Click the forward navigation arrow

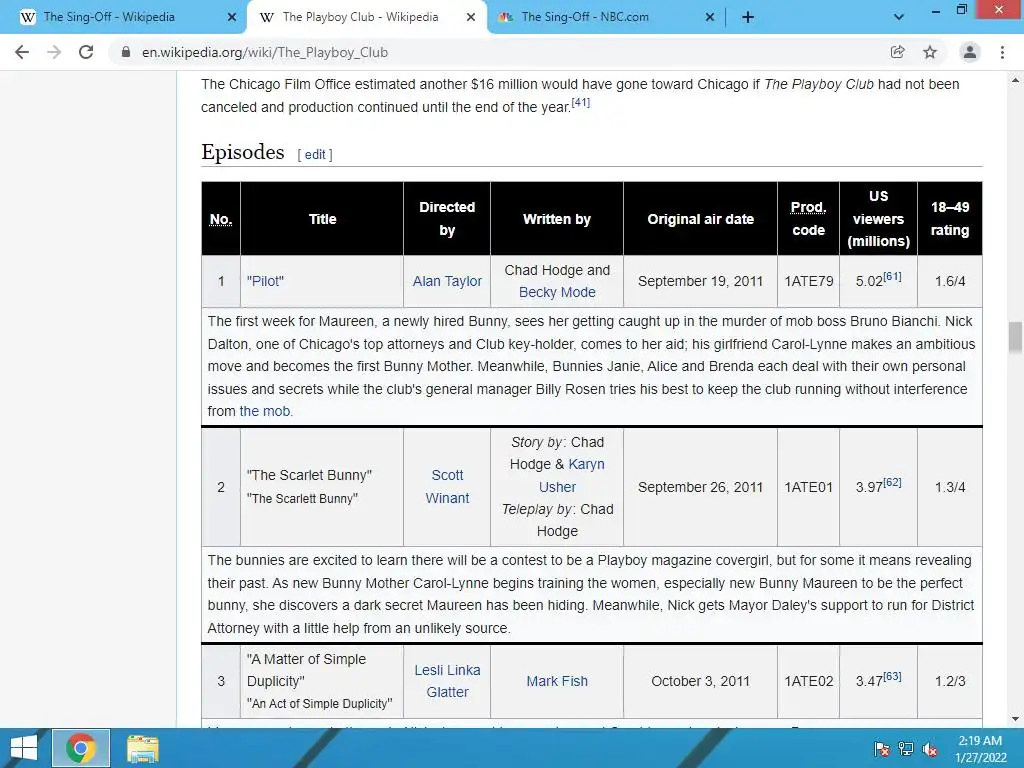54,52
